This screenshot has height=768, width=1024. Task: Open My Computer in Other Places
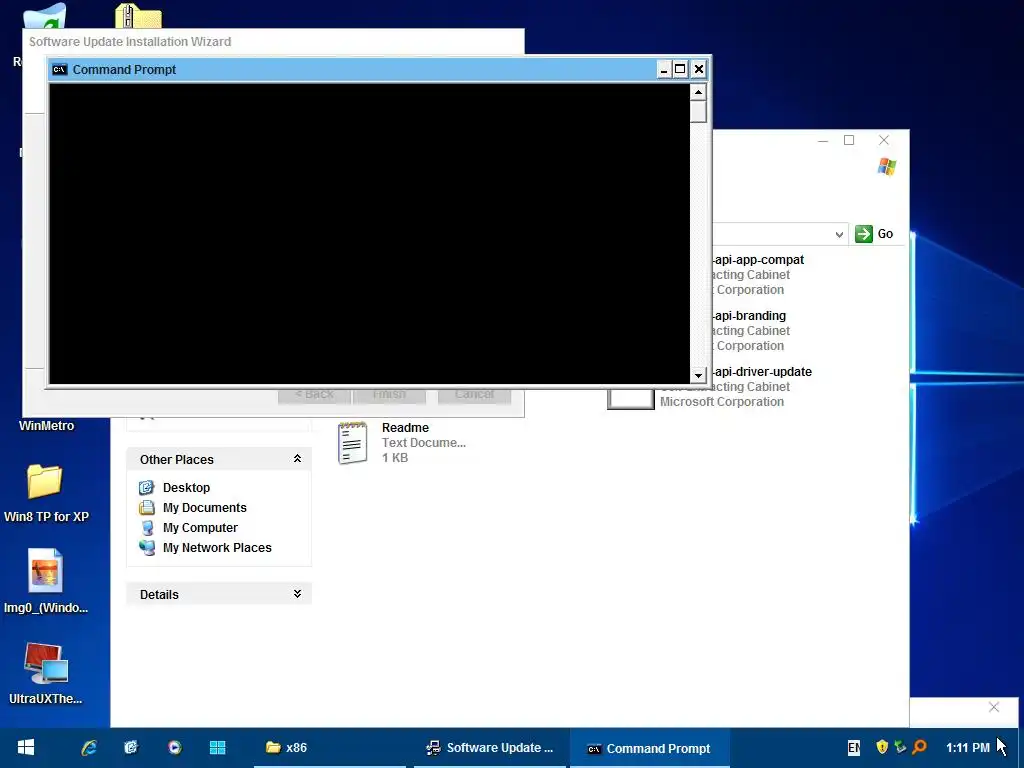pyautogui.click(x=200, y=528)
